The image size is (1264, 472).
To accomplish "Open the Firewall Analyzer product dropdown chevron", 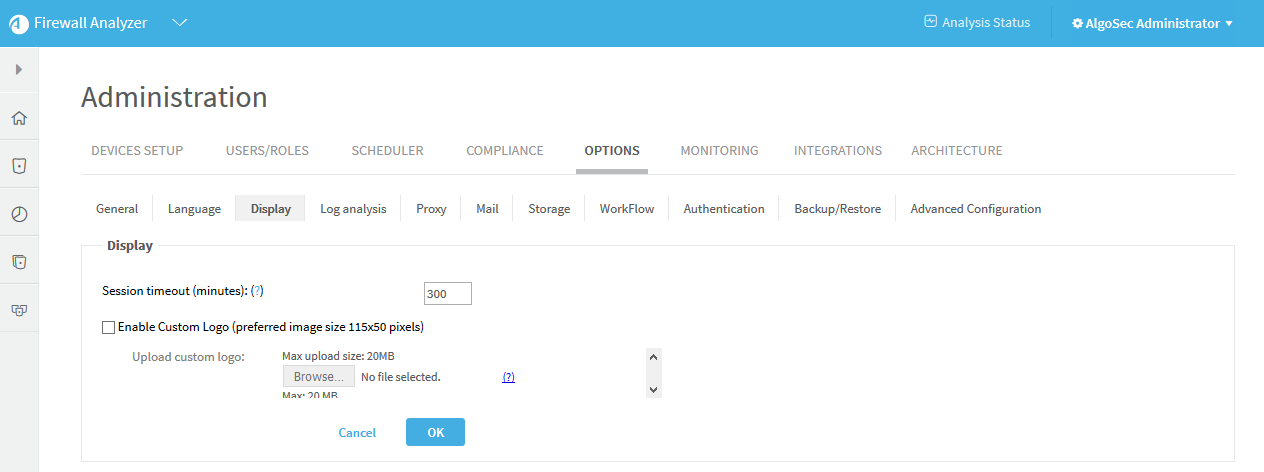I will point(180,23).
